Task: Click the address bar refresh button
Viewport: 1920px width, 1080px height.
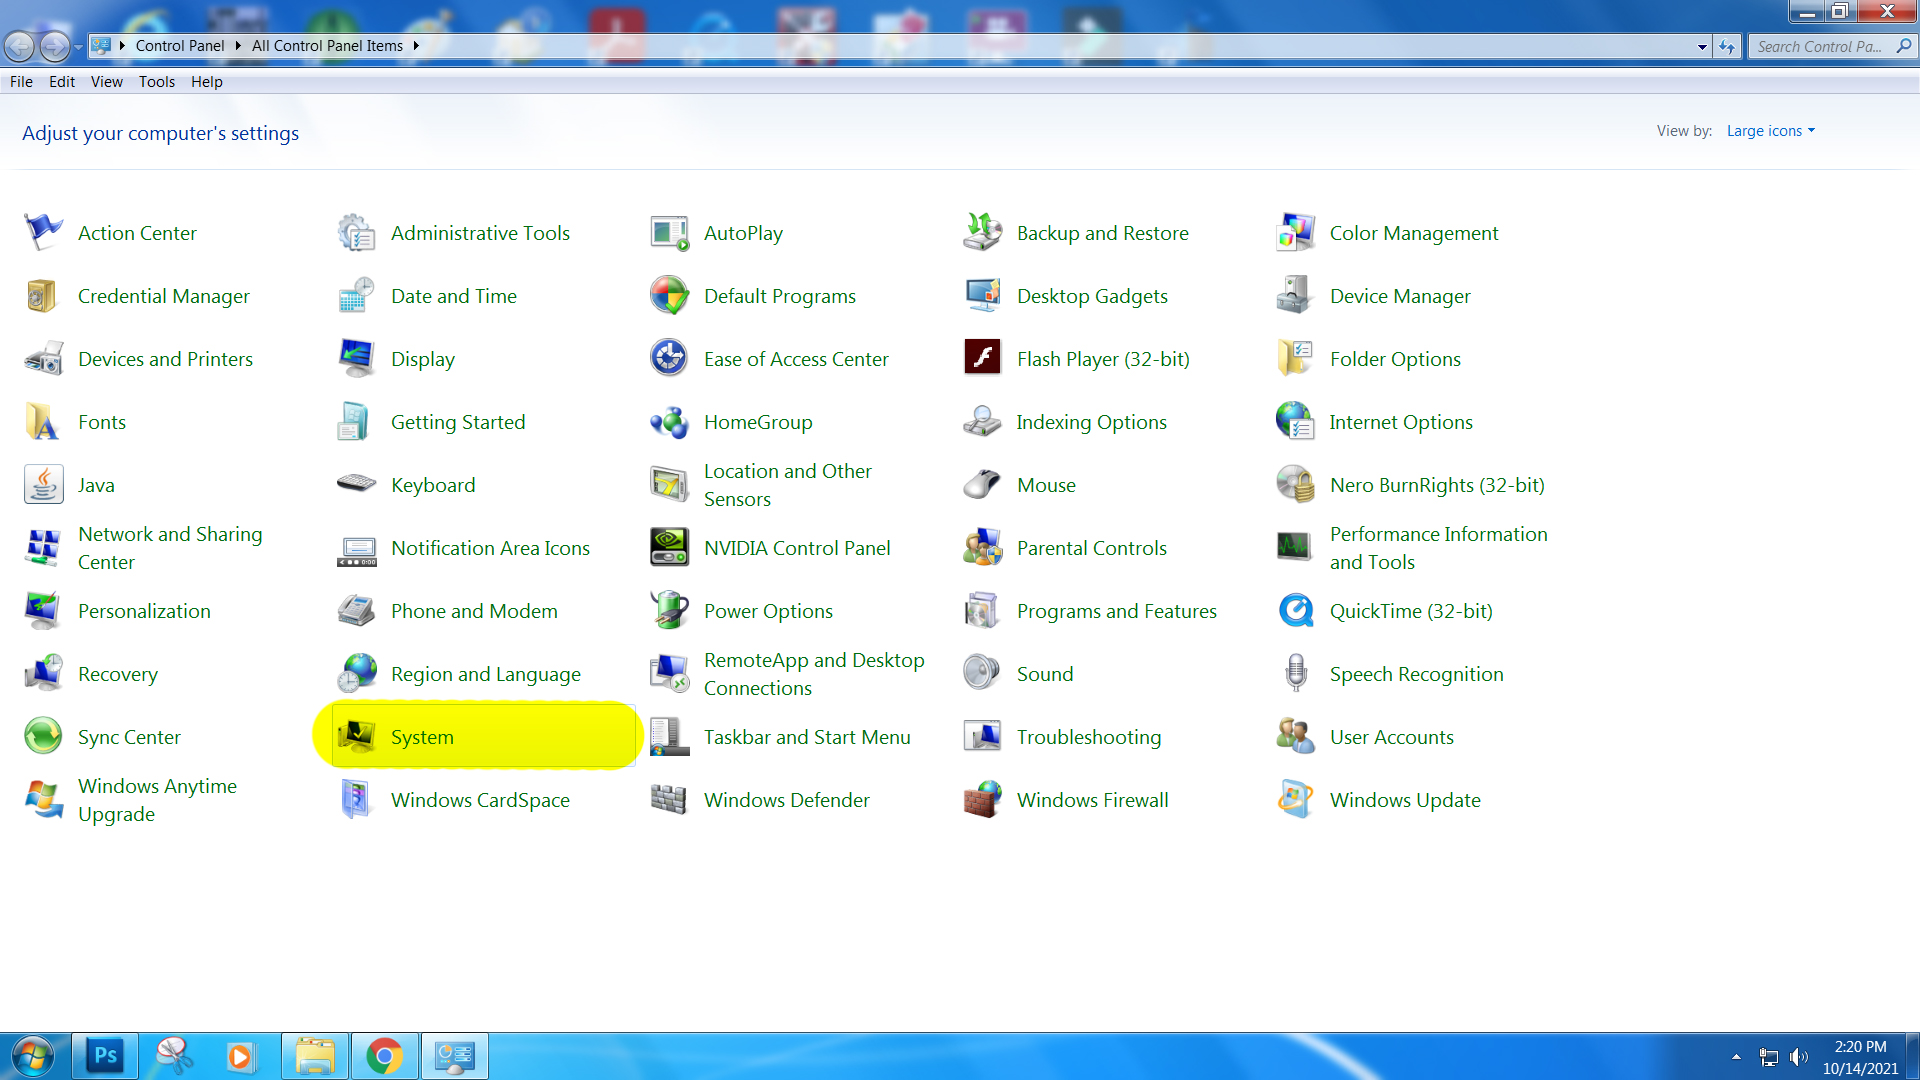Action: coord(1727,47)
